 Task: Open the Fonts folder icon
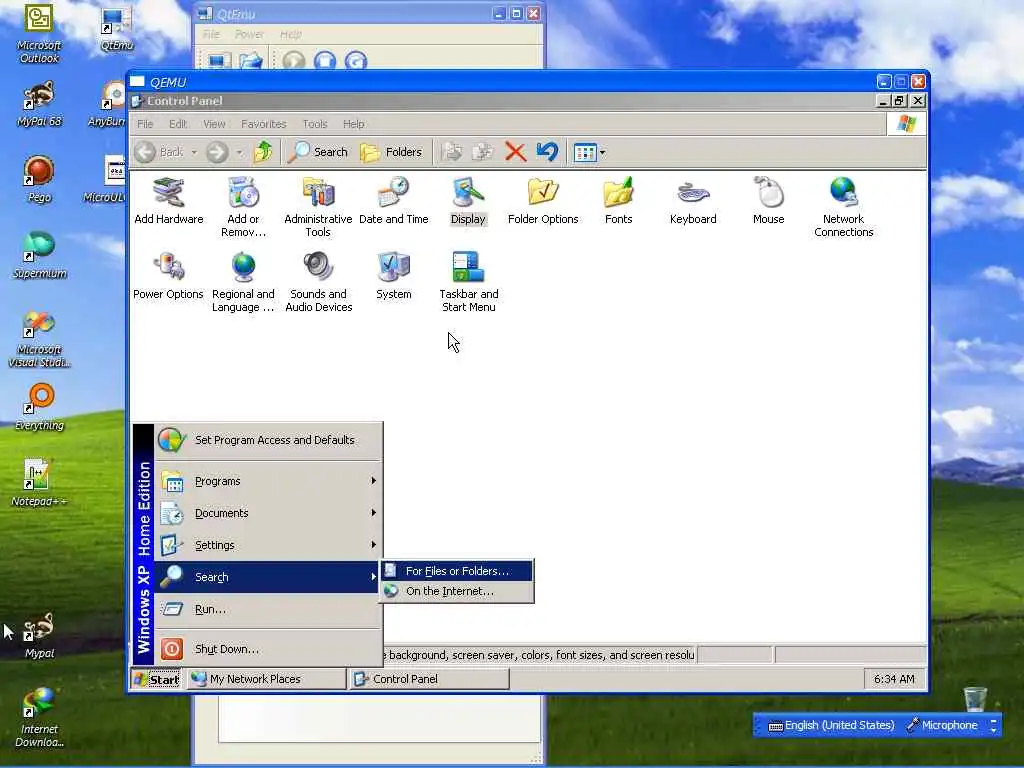(618, 201)
